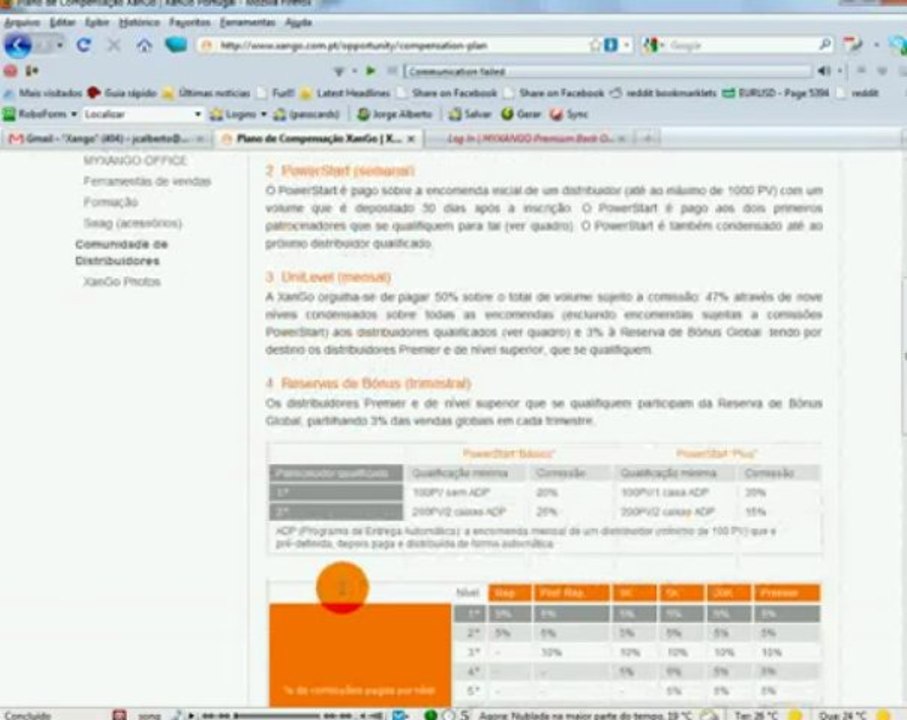Open the Ferramentas de vendas sidebar link

point(147,182)
